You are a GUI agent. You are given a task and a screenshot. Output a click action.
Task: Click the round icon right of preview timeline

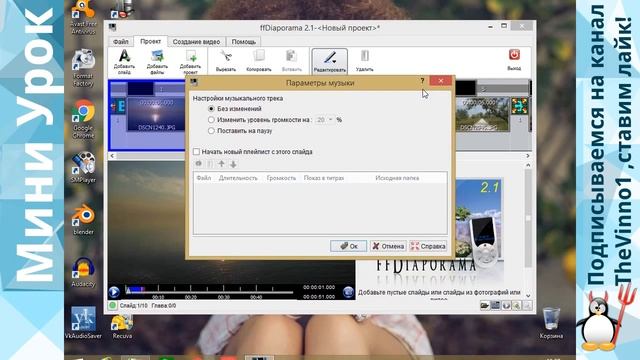tap(348, 292)
